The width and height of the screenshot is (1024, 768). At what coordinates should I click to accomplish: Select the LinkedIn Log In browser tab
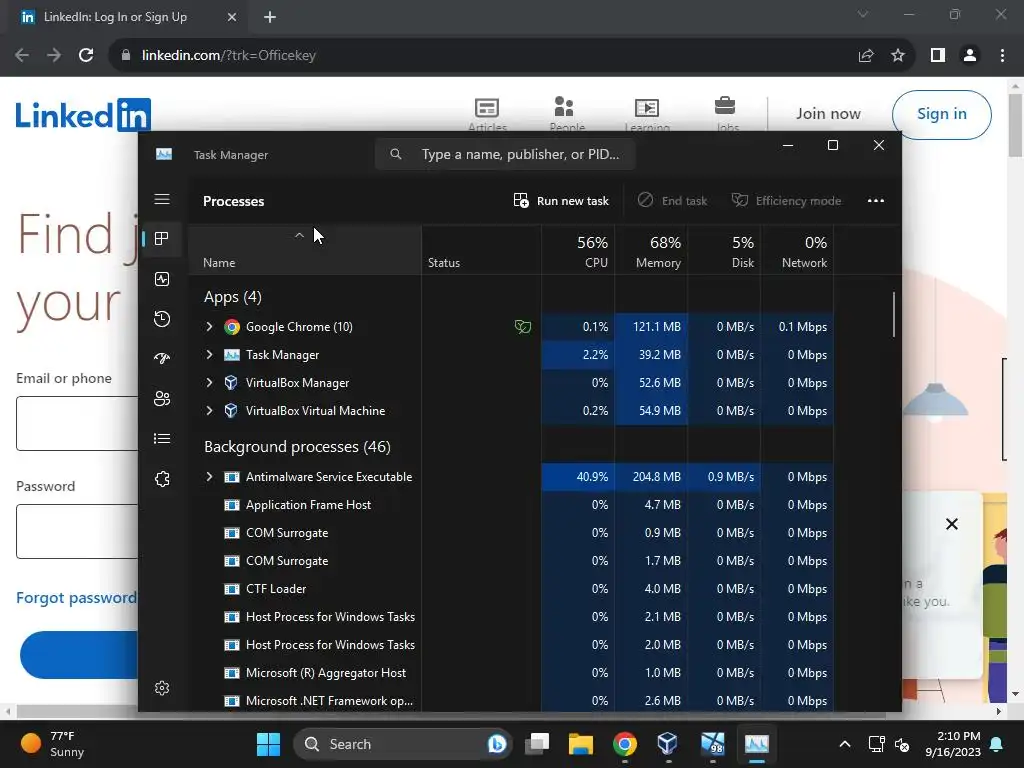(127, 18)
